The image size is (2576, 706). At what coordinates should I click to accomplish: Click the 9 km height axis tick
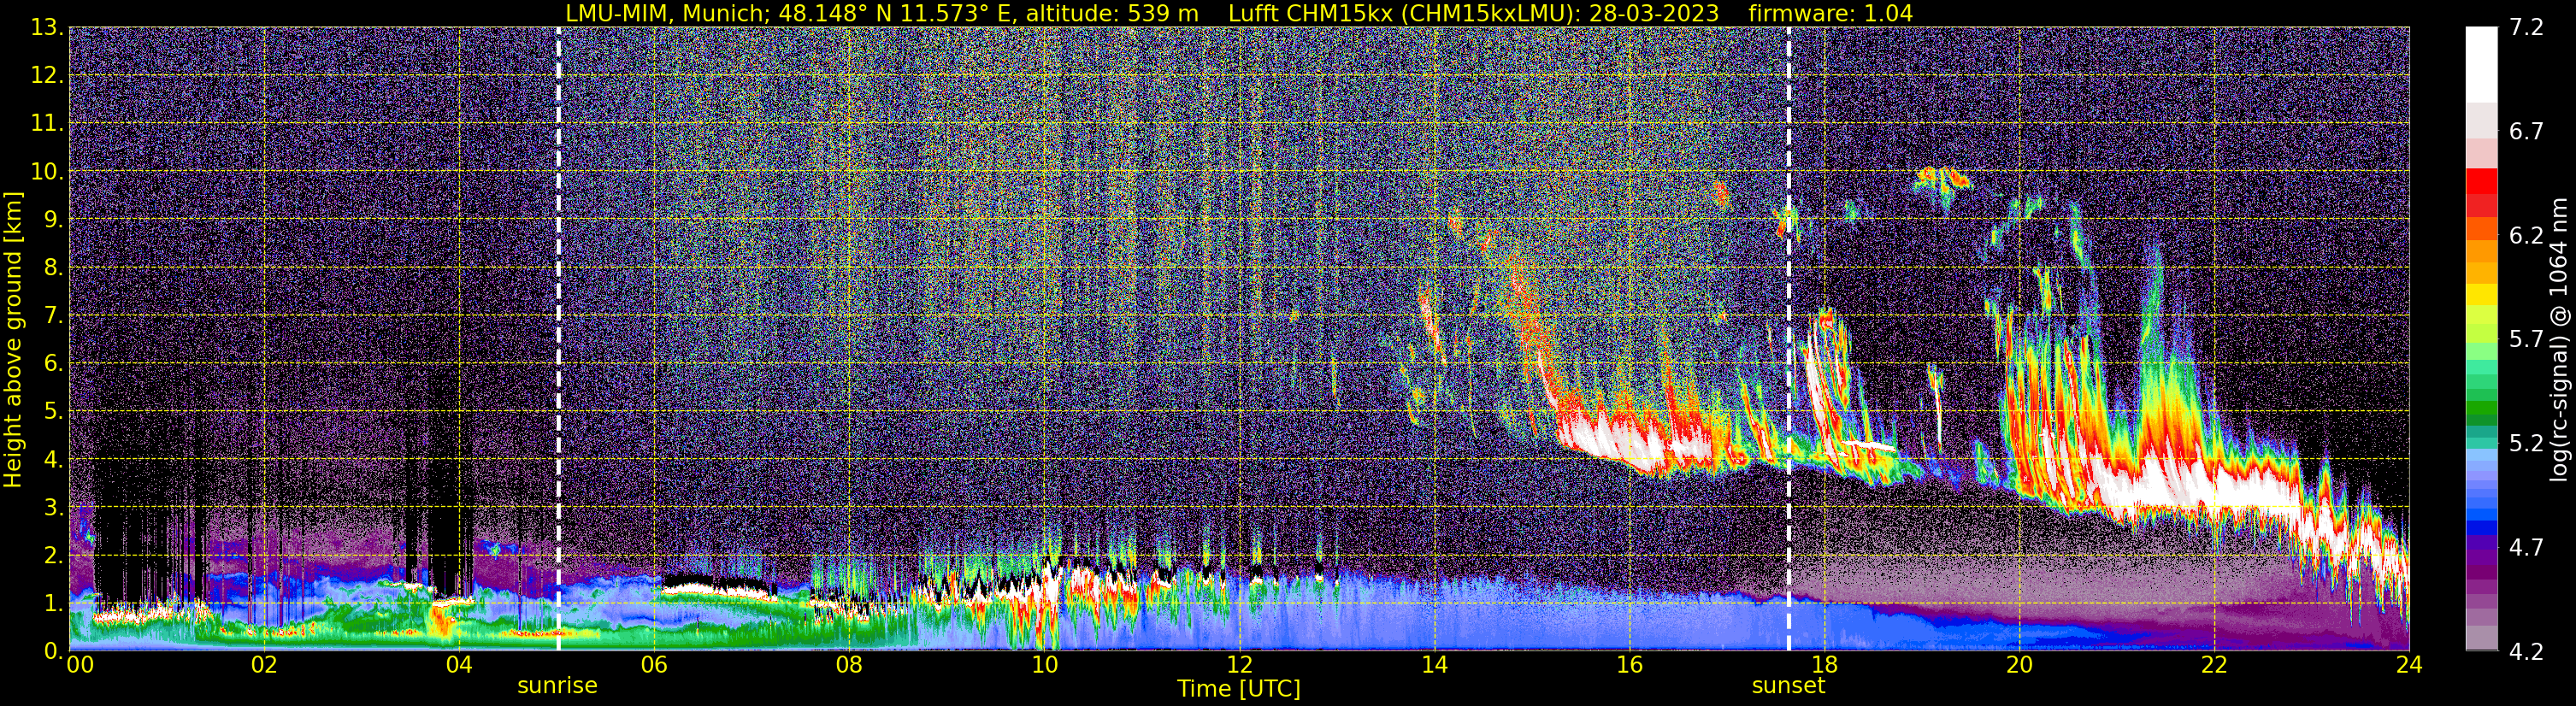tap(54, 220)
